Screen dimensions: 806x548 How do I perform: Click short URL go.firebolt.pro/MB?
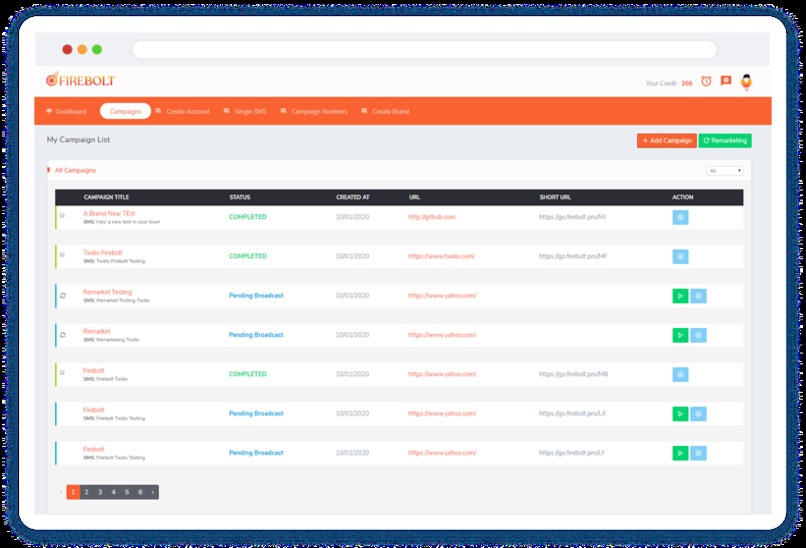[x=573, y=374]
